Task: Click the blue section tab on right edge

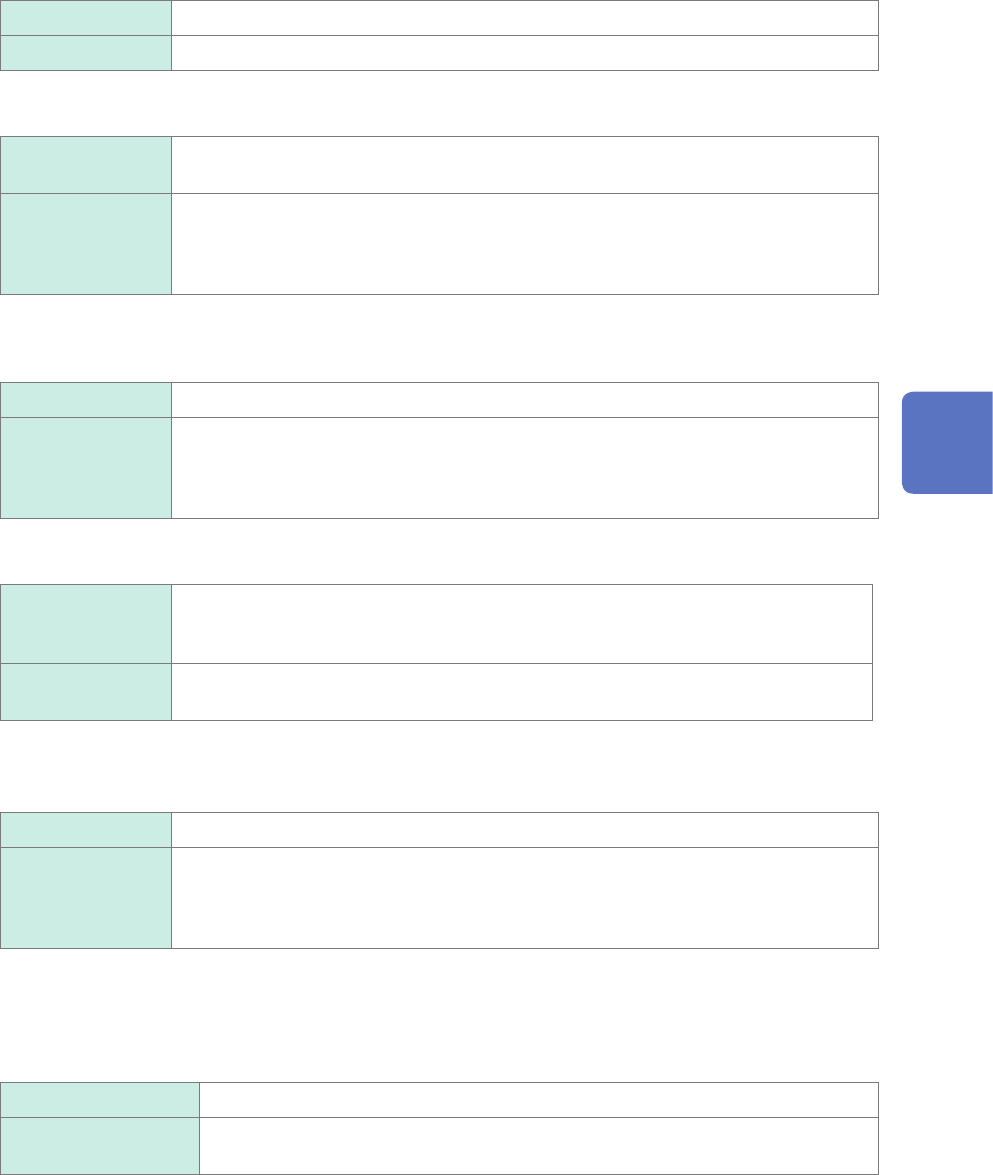Action: coord(947,443)
